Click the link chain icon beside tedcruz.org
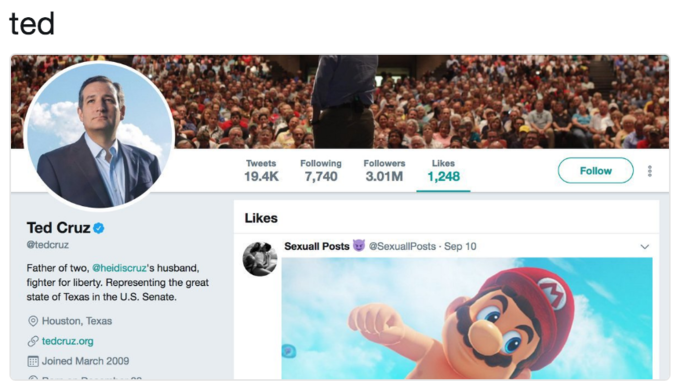 tap(33, 341)
